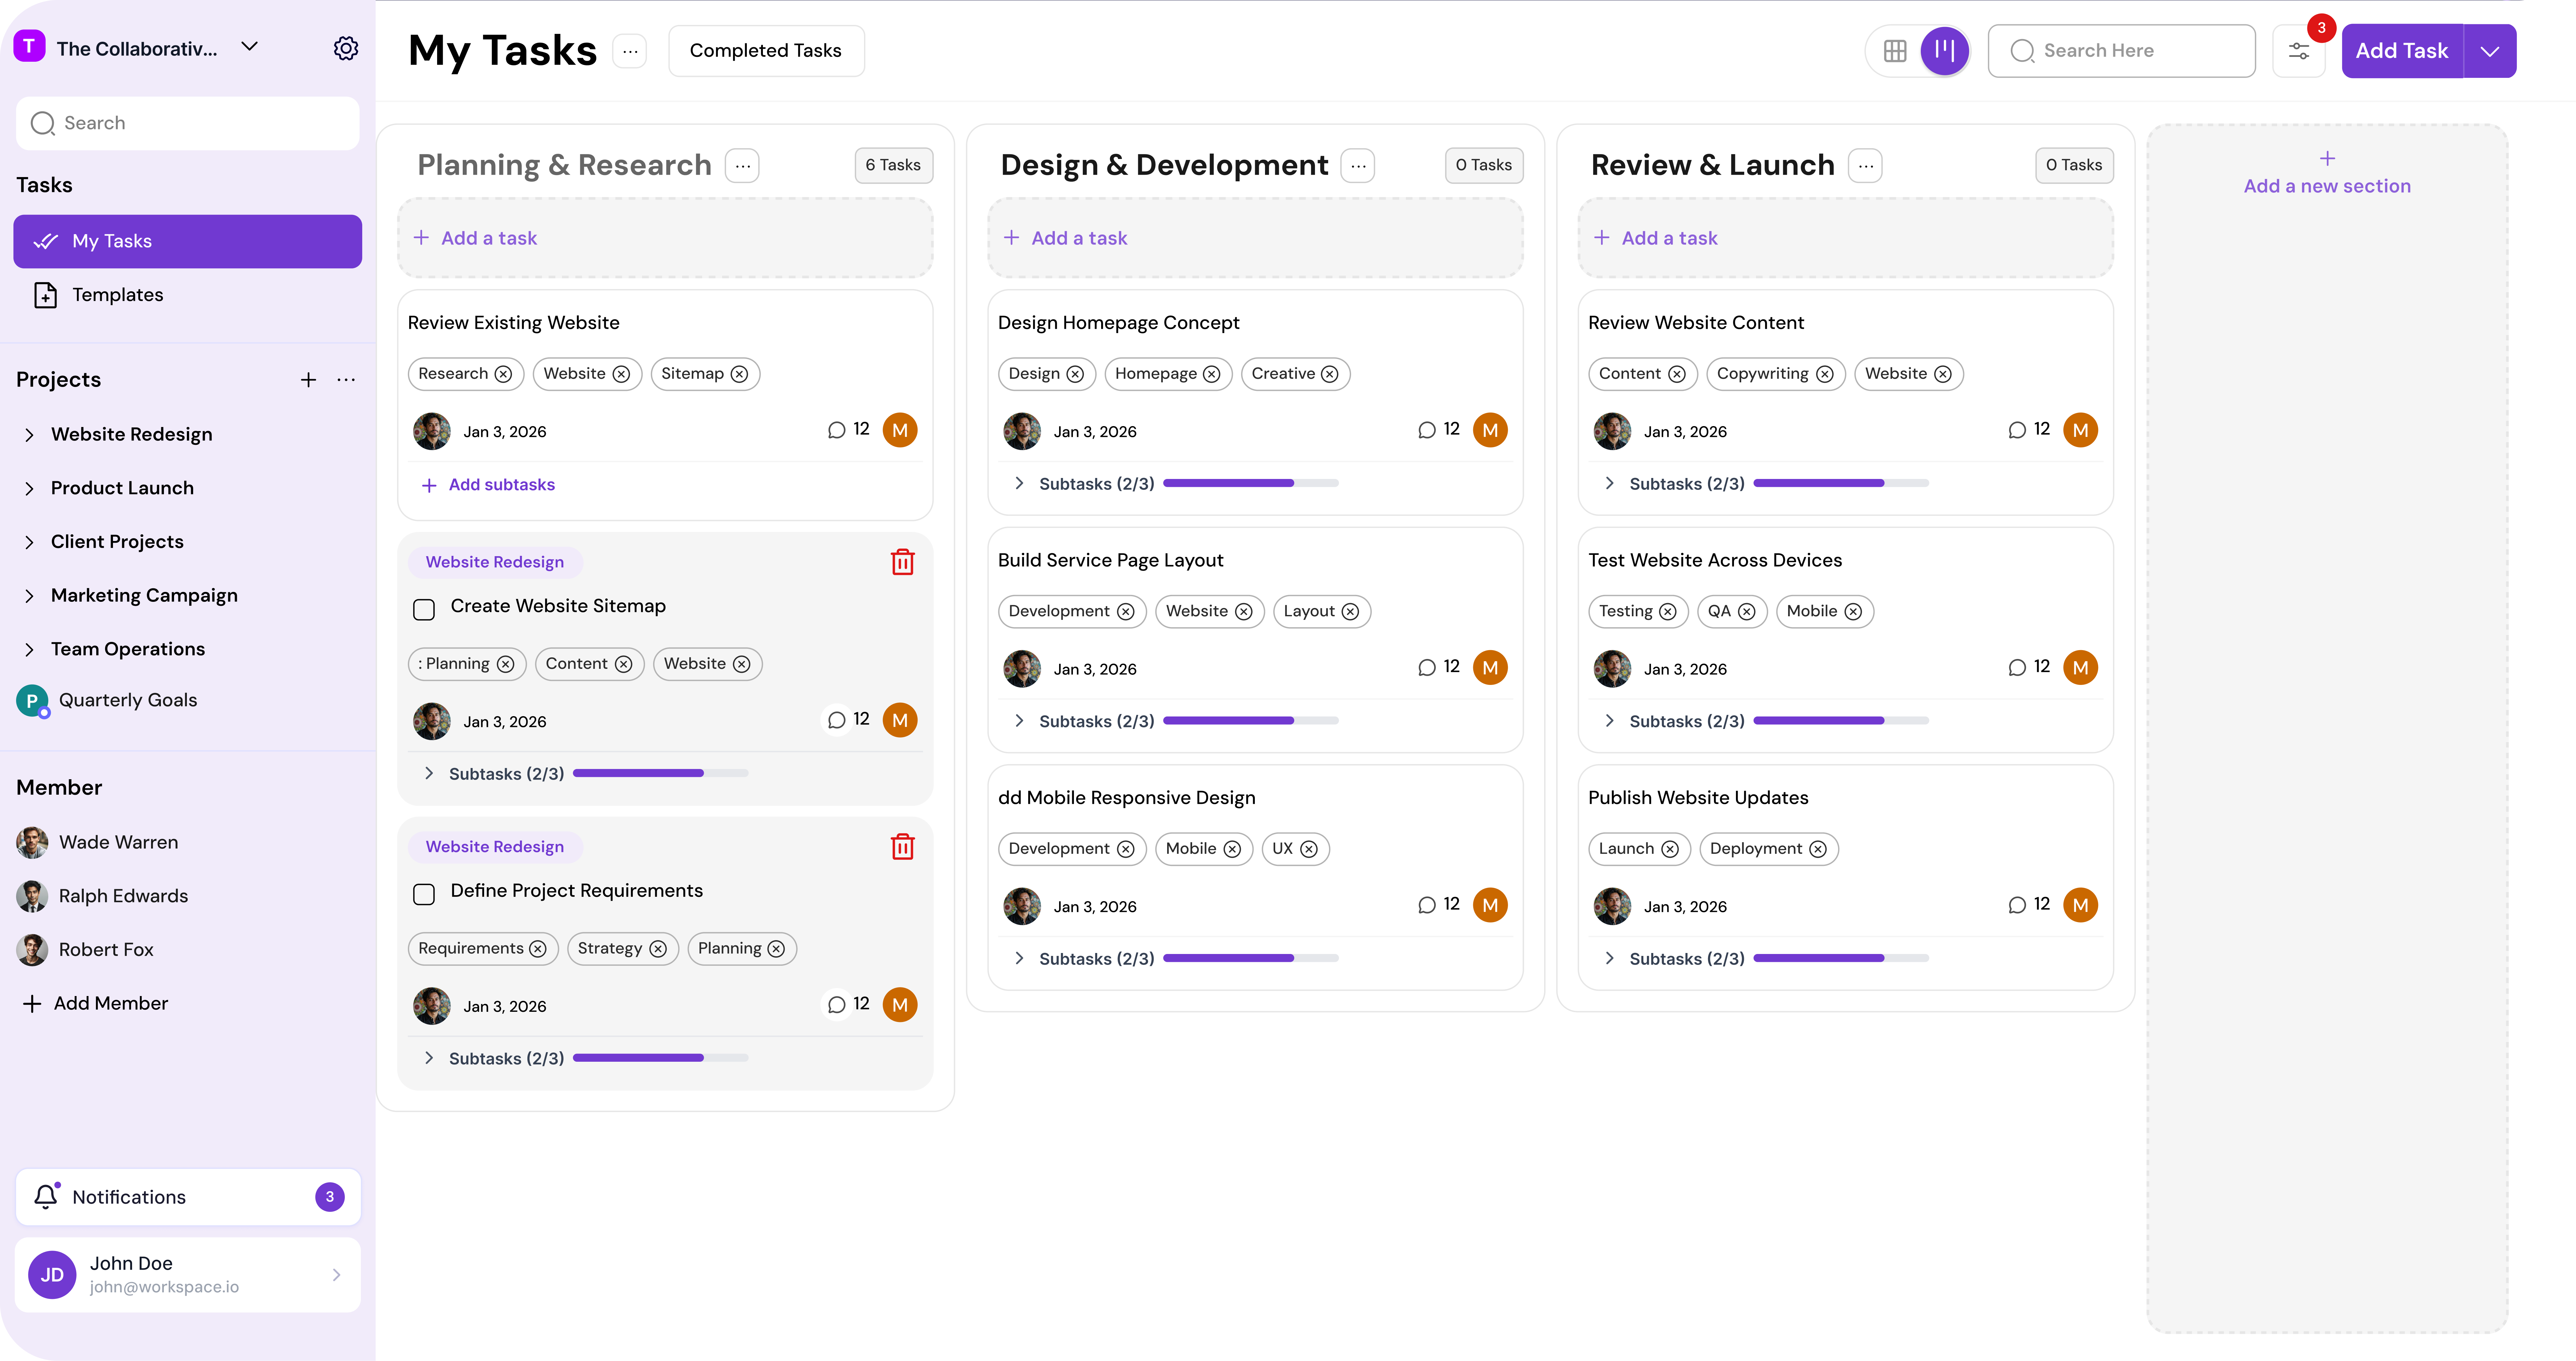Switch to grid view icon
Screen dimensions: 2576x1361
pos(1895,51)
